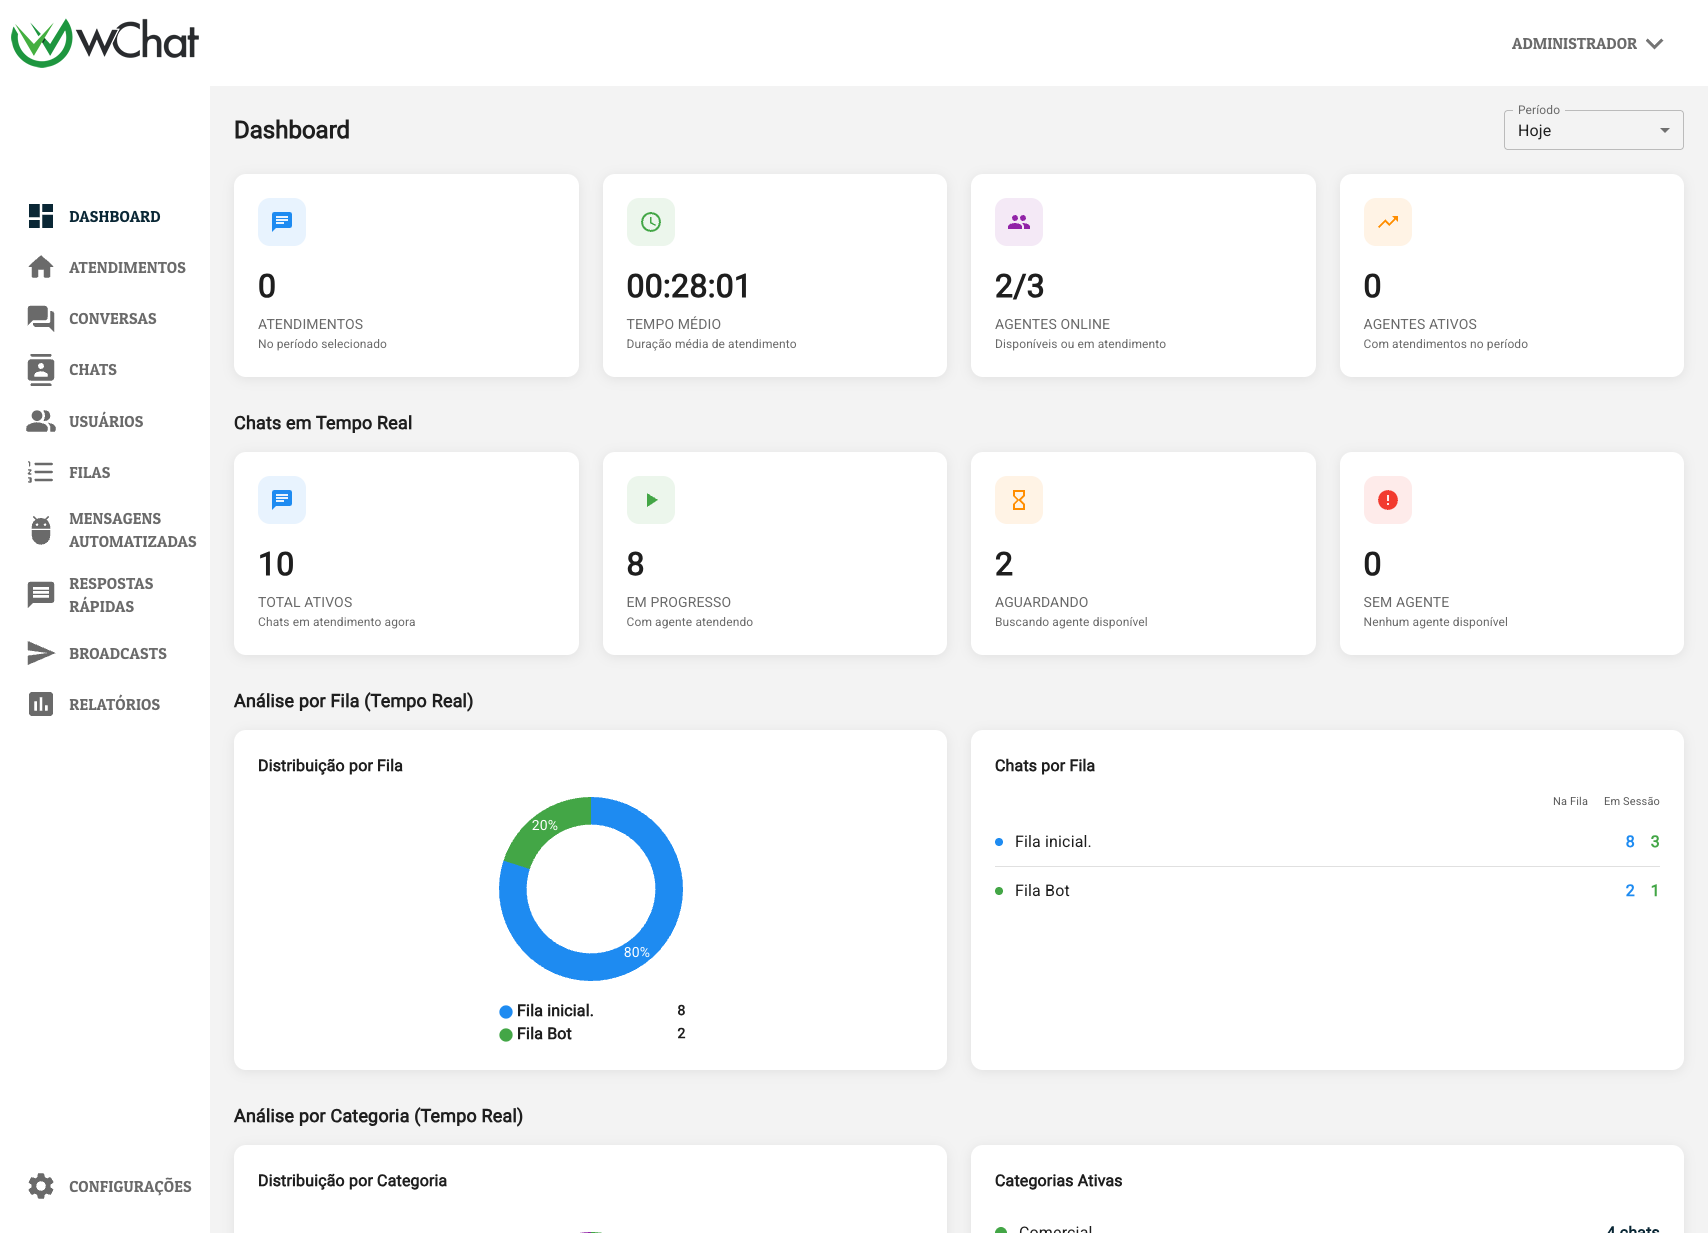1708x1233 pixels.
Task: Click the Aguardando label text
Action: [x=1041, y=602]
